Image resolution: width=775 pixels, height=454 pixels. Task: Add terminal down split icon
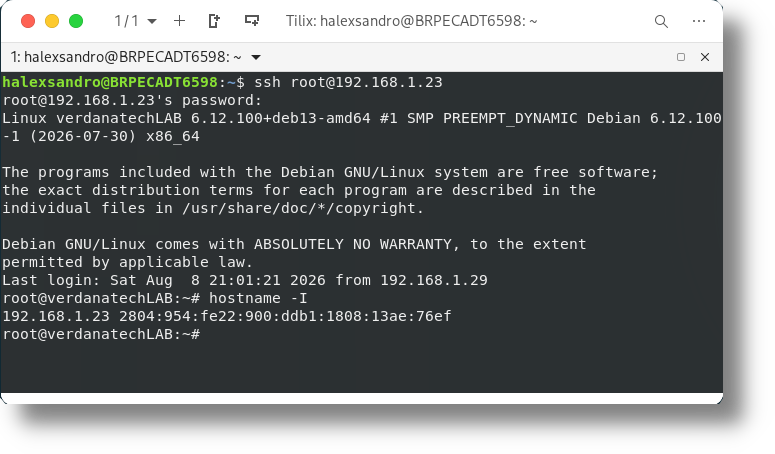pos(252,21)
